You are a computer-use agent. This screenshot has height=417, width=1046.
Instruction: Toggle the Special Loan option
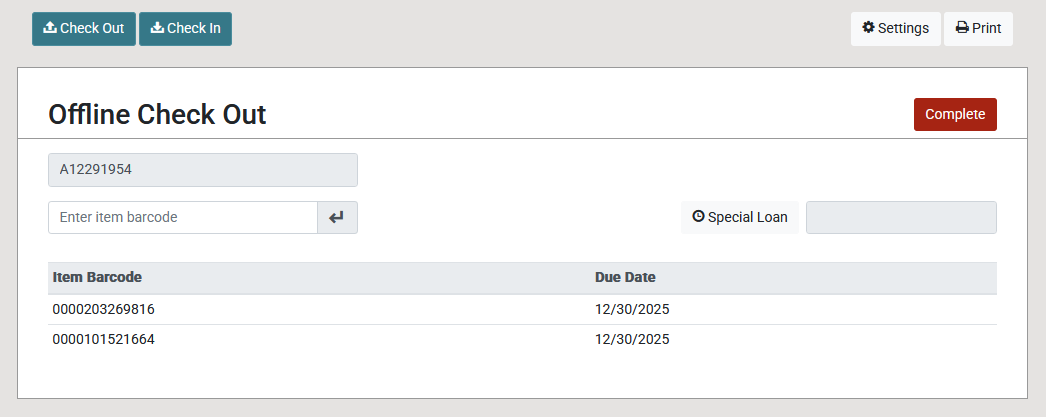(740, 218)
